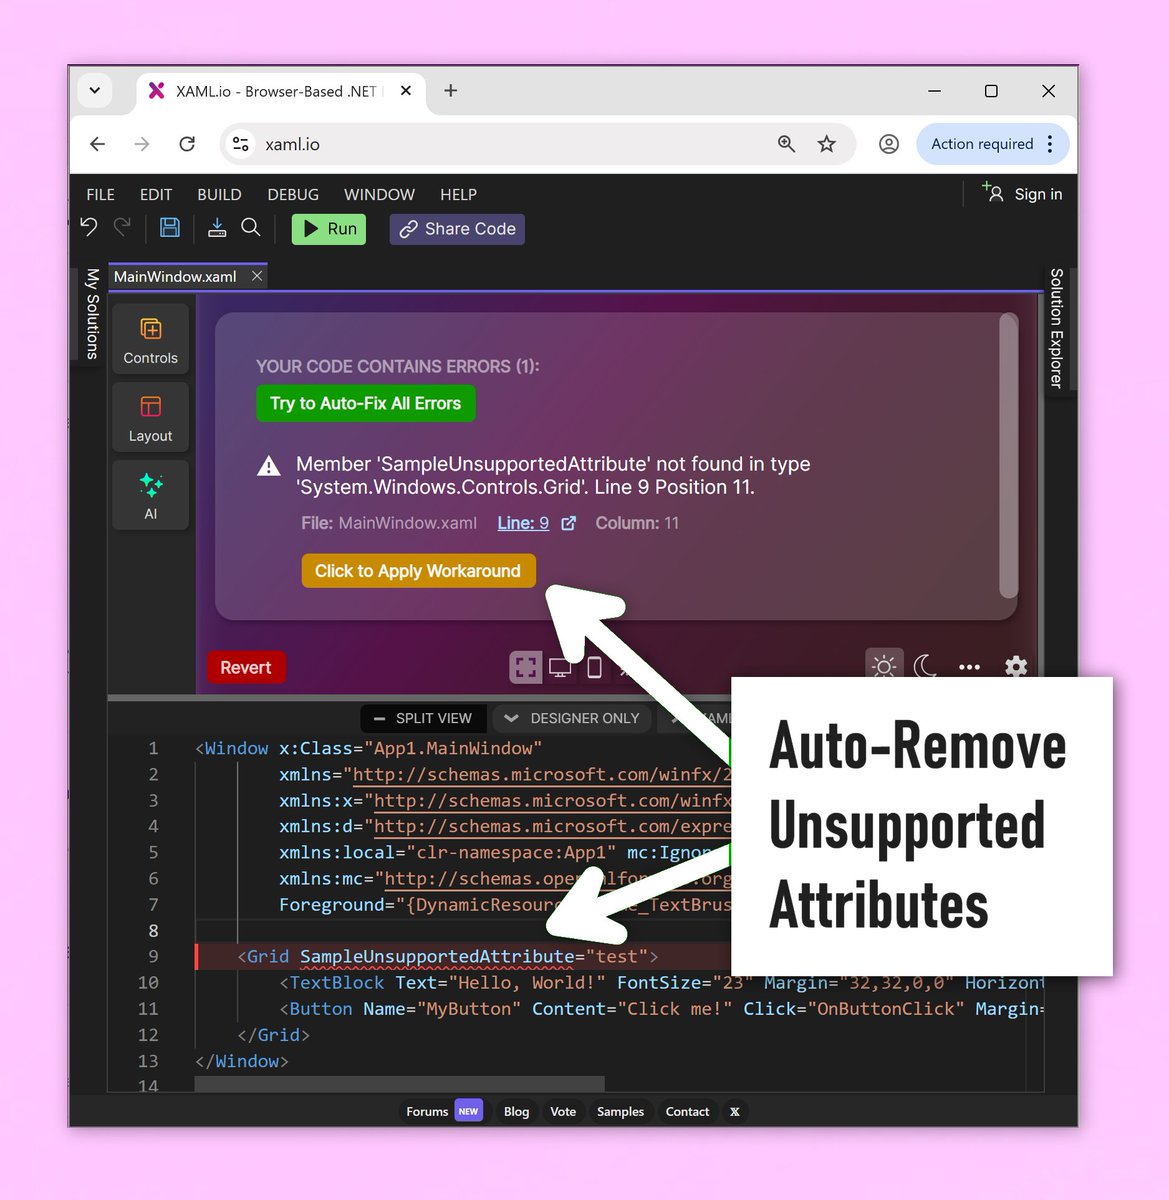The image size is (1169, 1200).
Task: Open the AI assistant panel
Action: pyautogui.click(x=150, y=495)
